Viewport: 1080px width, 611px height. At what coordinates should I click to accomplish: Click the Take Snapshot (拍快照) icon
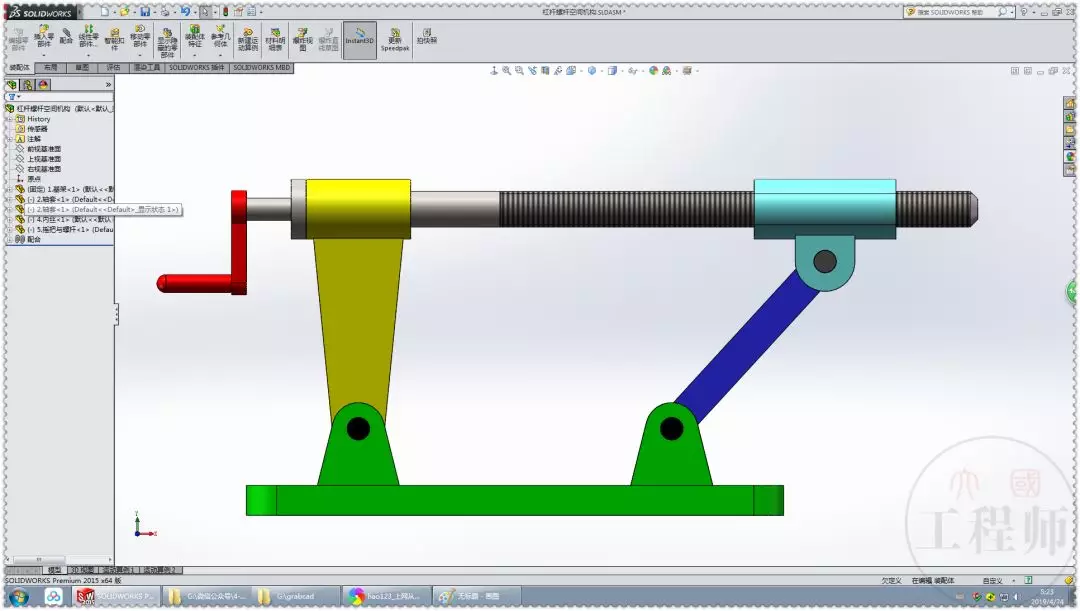click(x=426, y=36)
